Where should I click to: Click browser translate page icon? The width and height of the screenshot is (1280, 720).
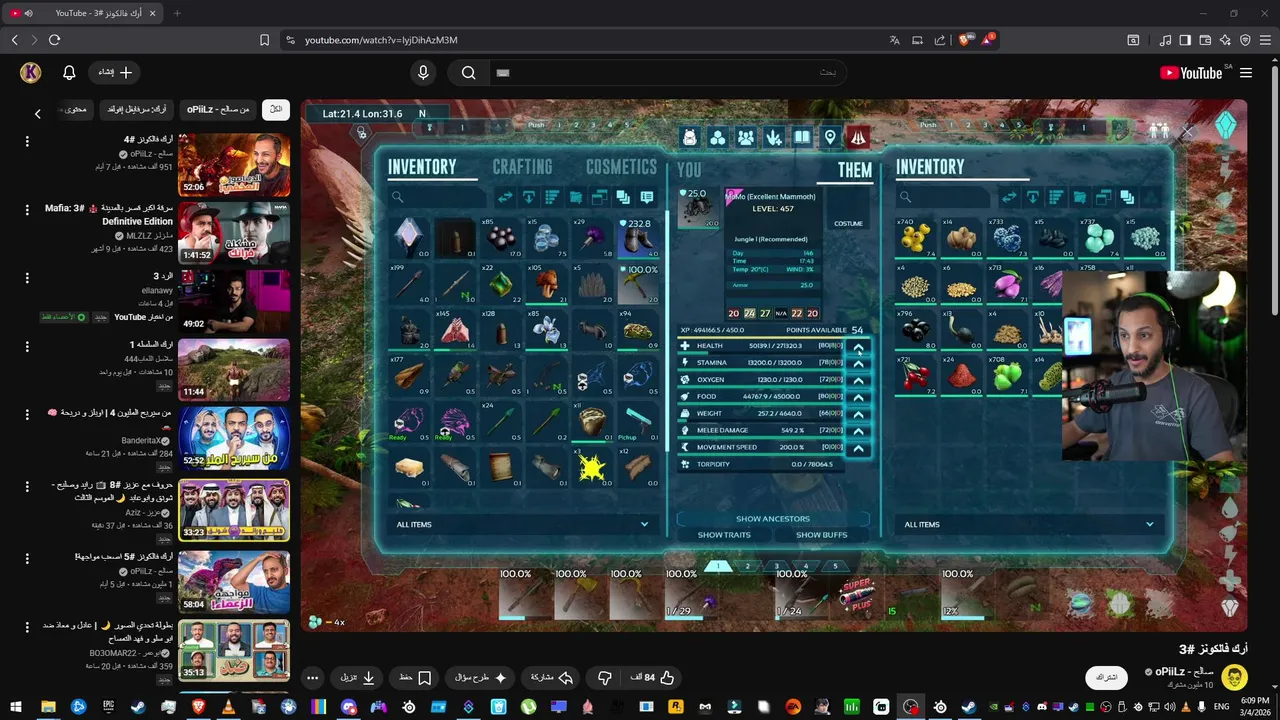tap(895, 40)
